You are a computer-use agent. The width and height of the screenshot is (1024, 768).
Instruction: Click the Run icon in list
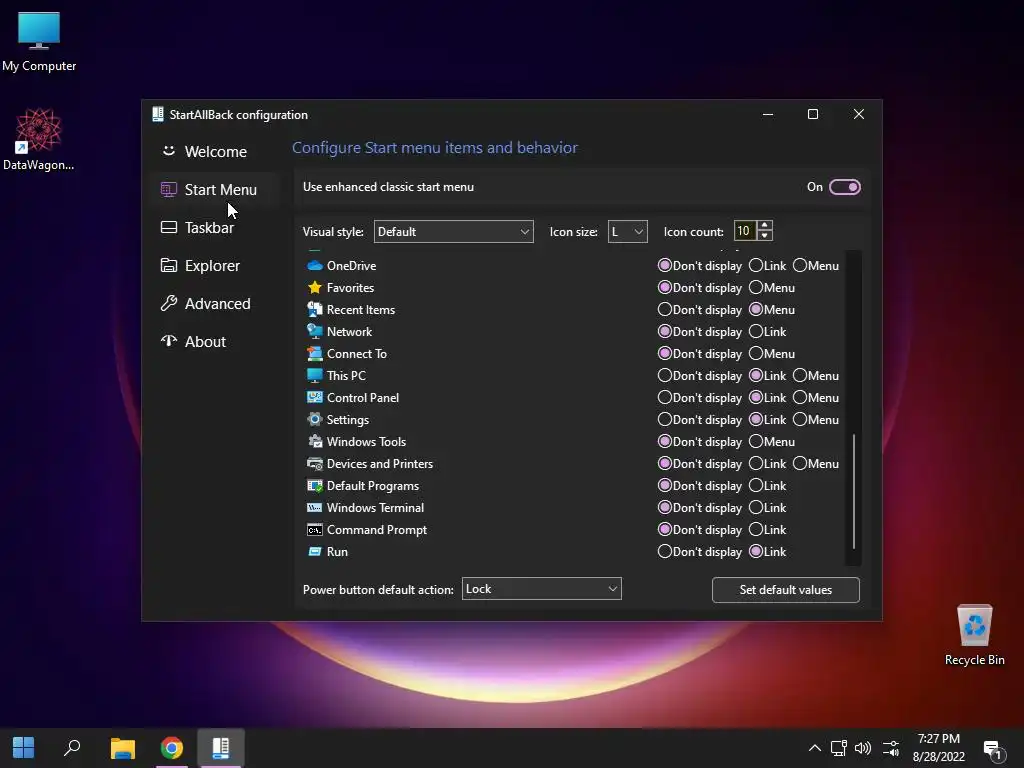315,552
